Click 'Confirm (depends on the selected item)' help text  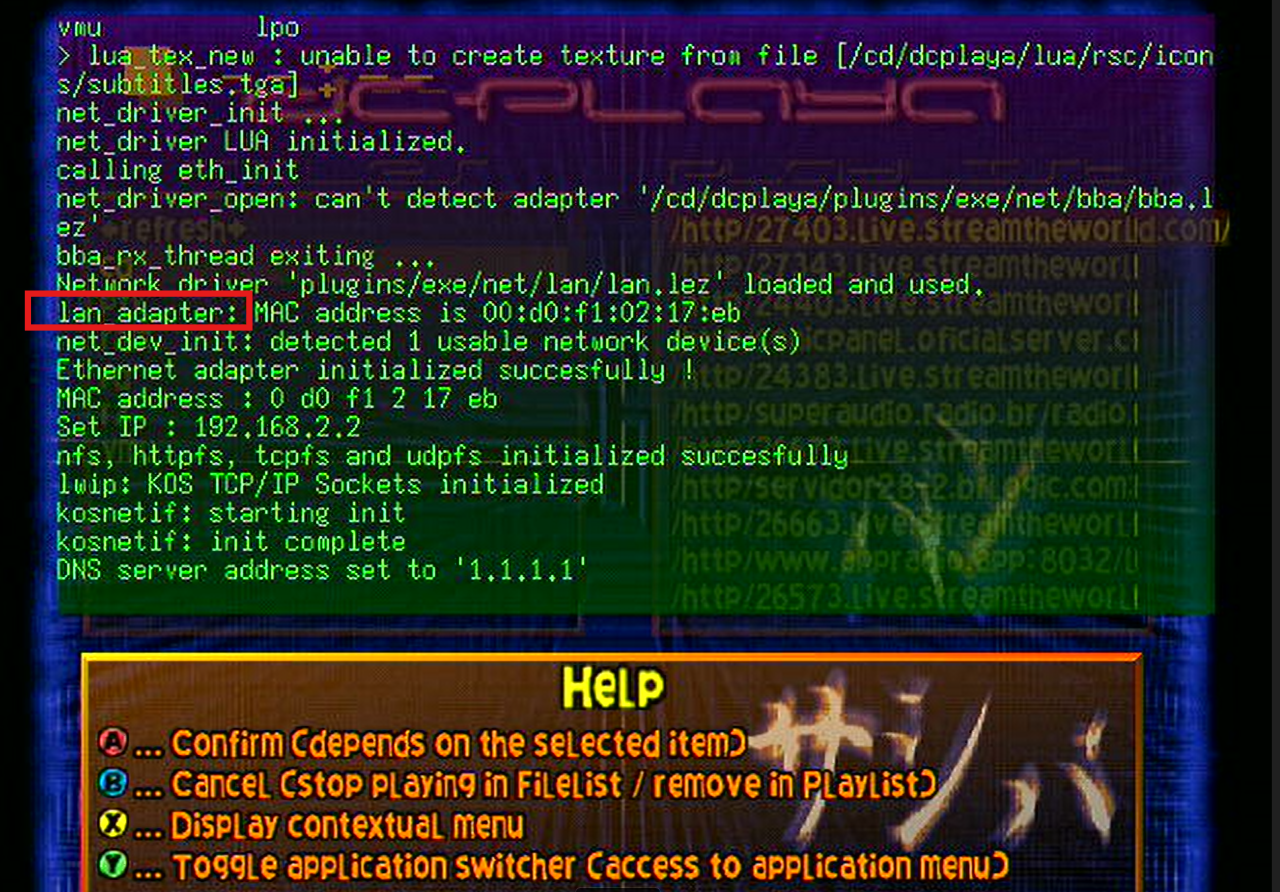[x=459, y=743]
